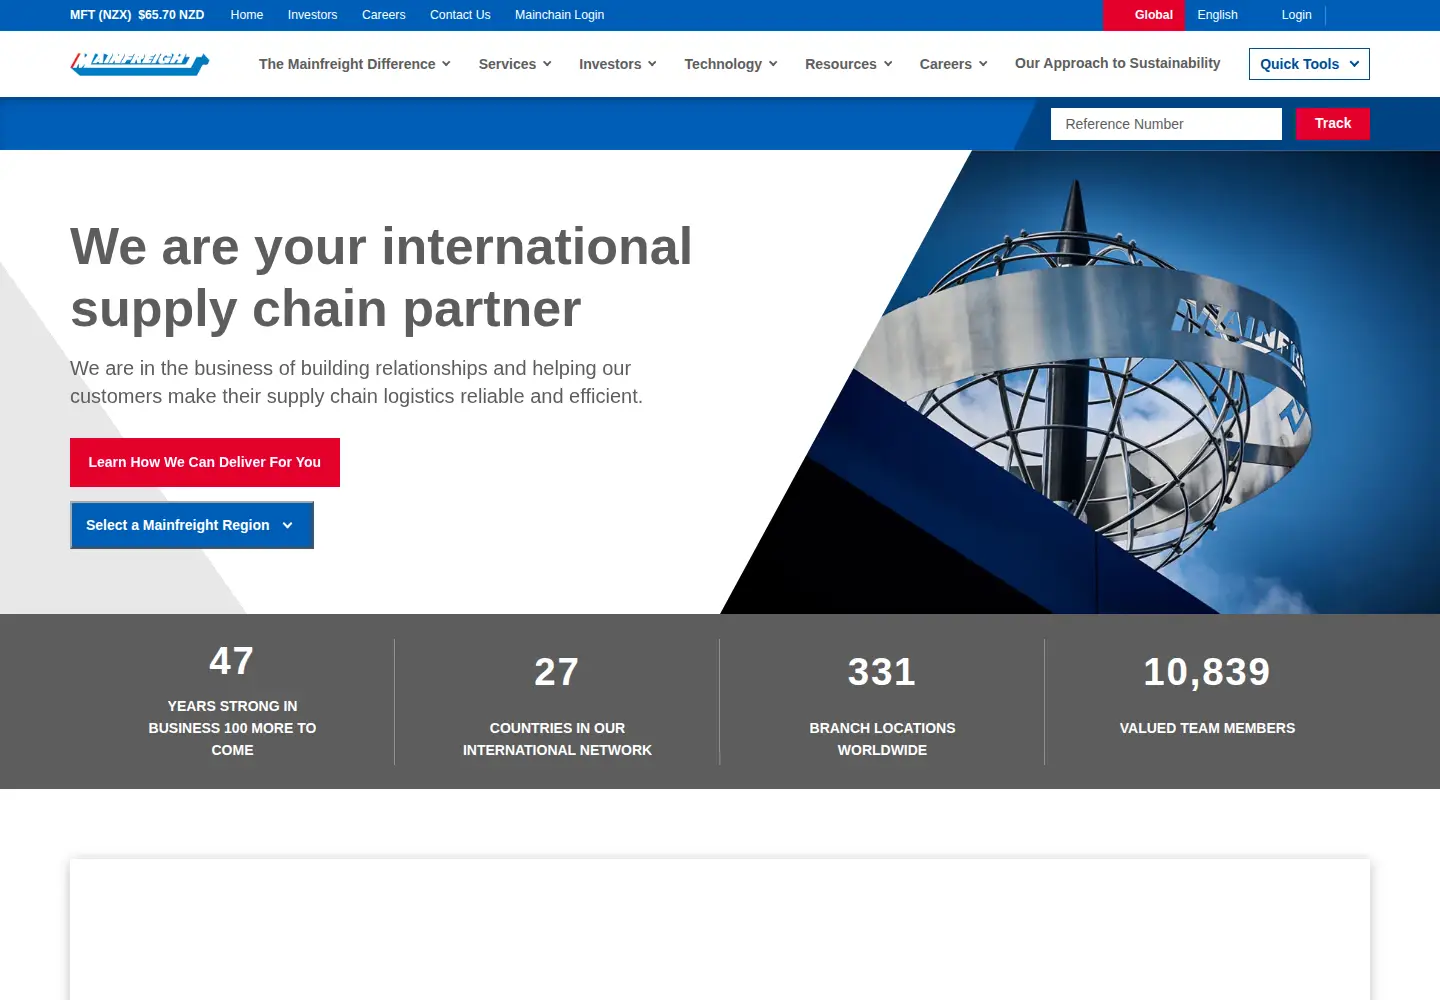Choose English language option

pos(1218,15)
